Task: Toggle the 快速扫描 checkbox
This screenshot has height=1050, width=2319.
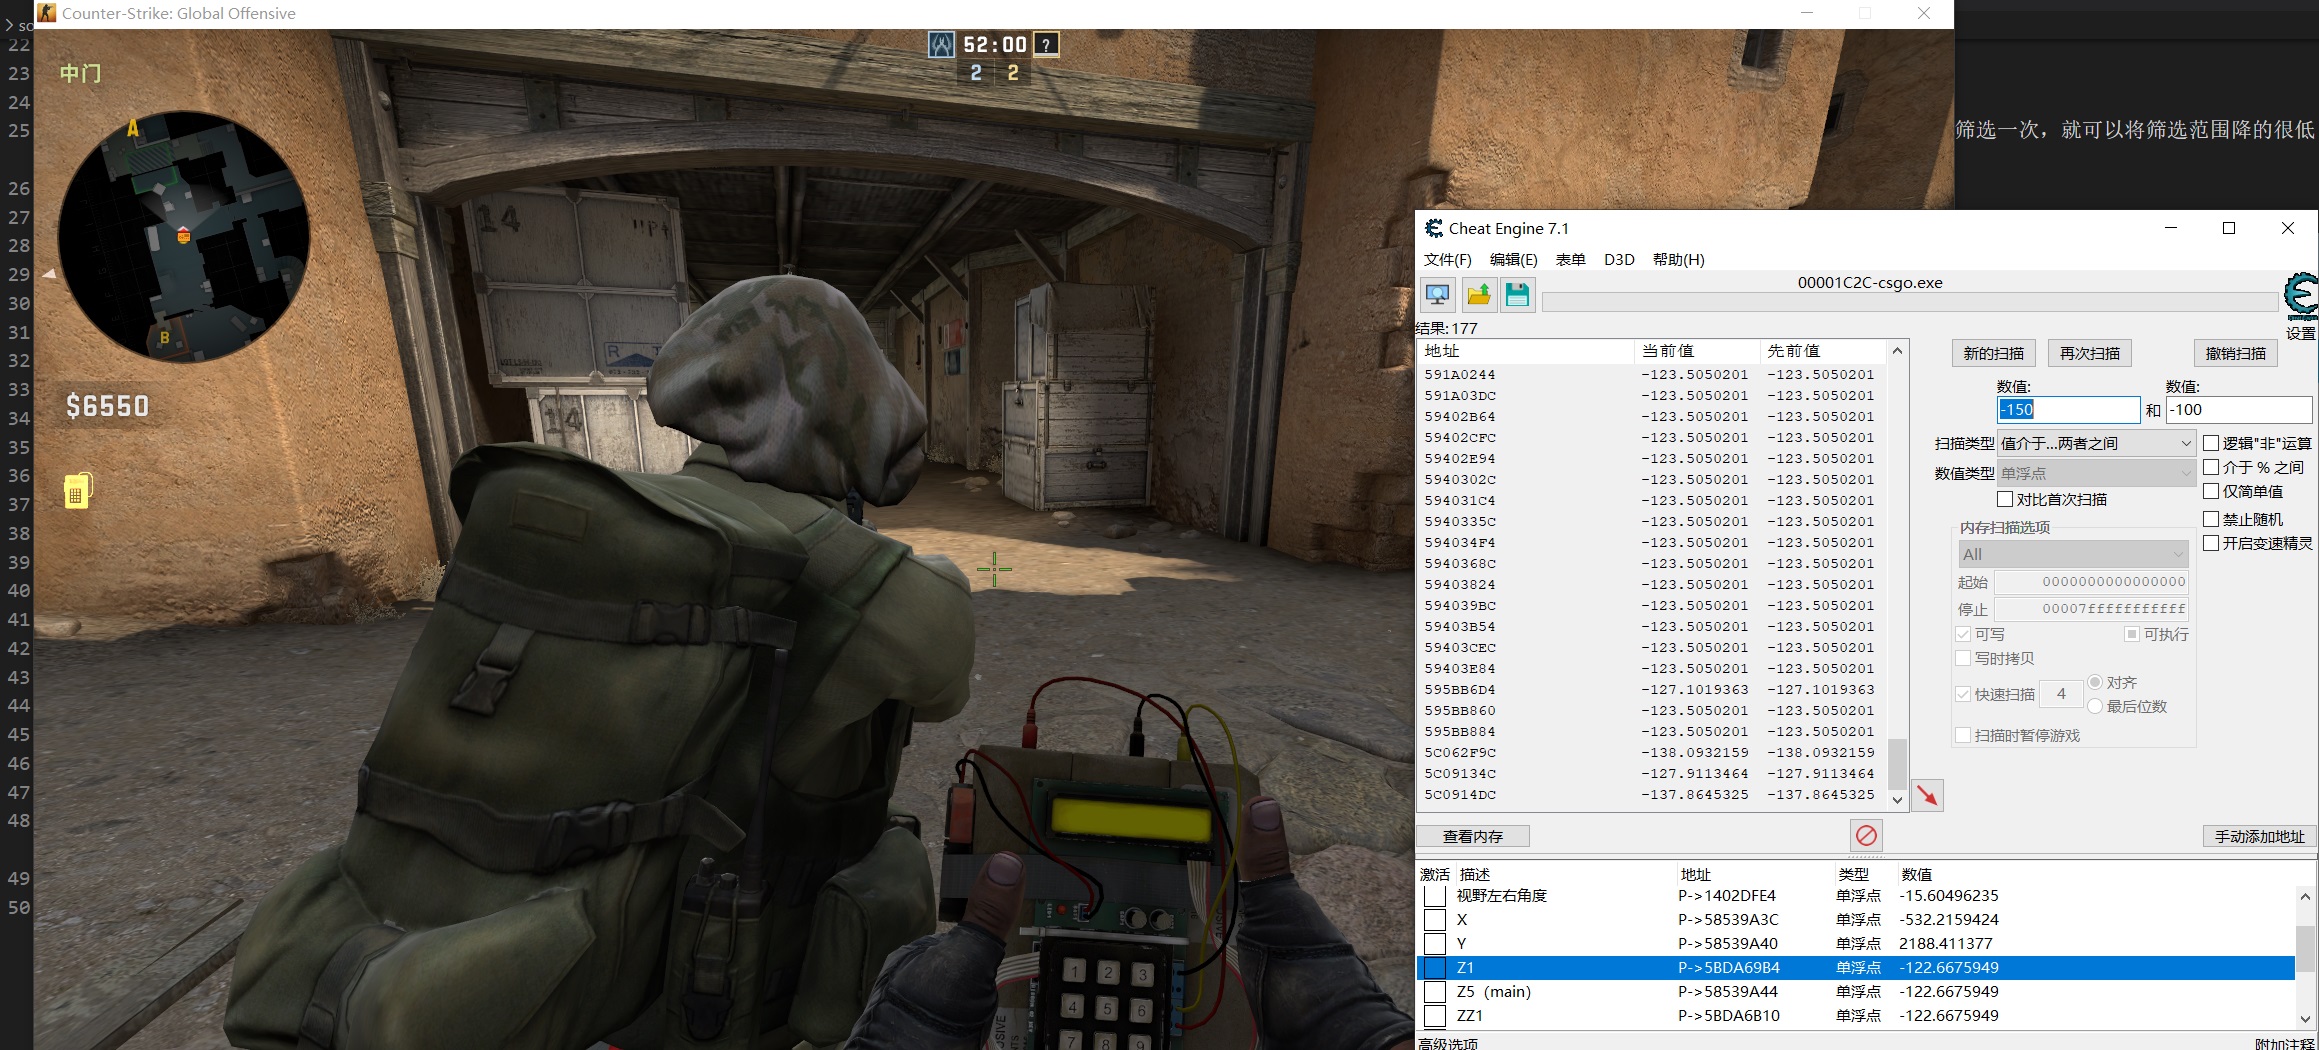Action: click(1963, 694)
